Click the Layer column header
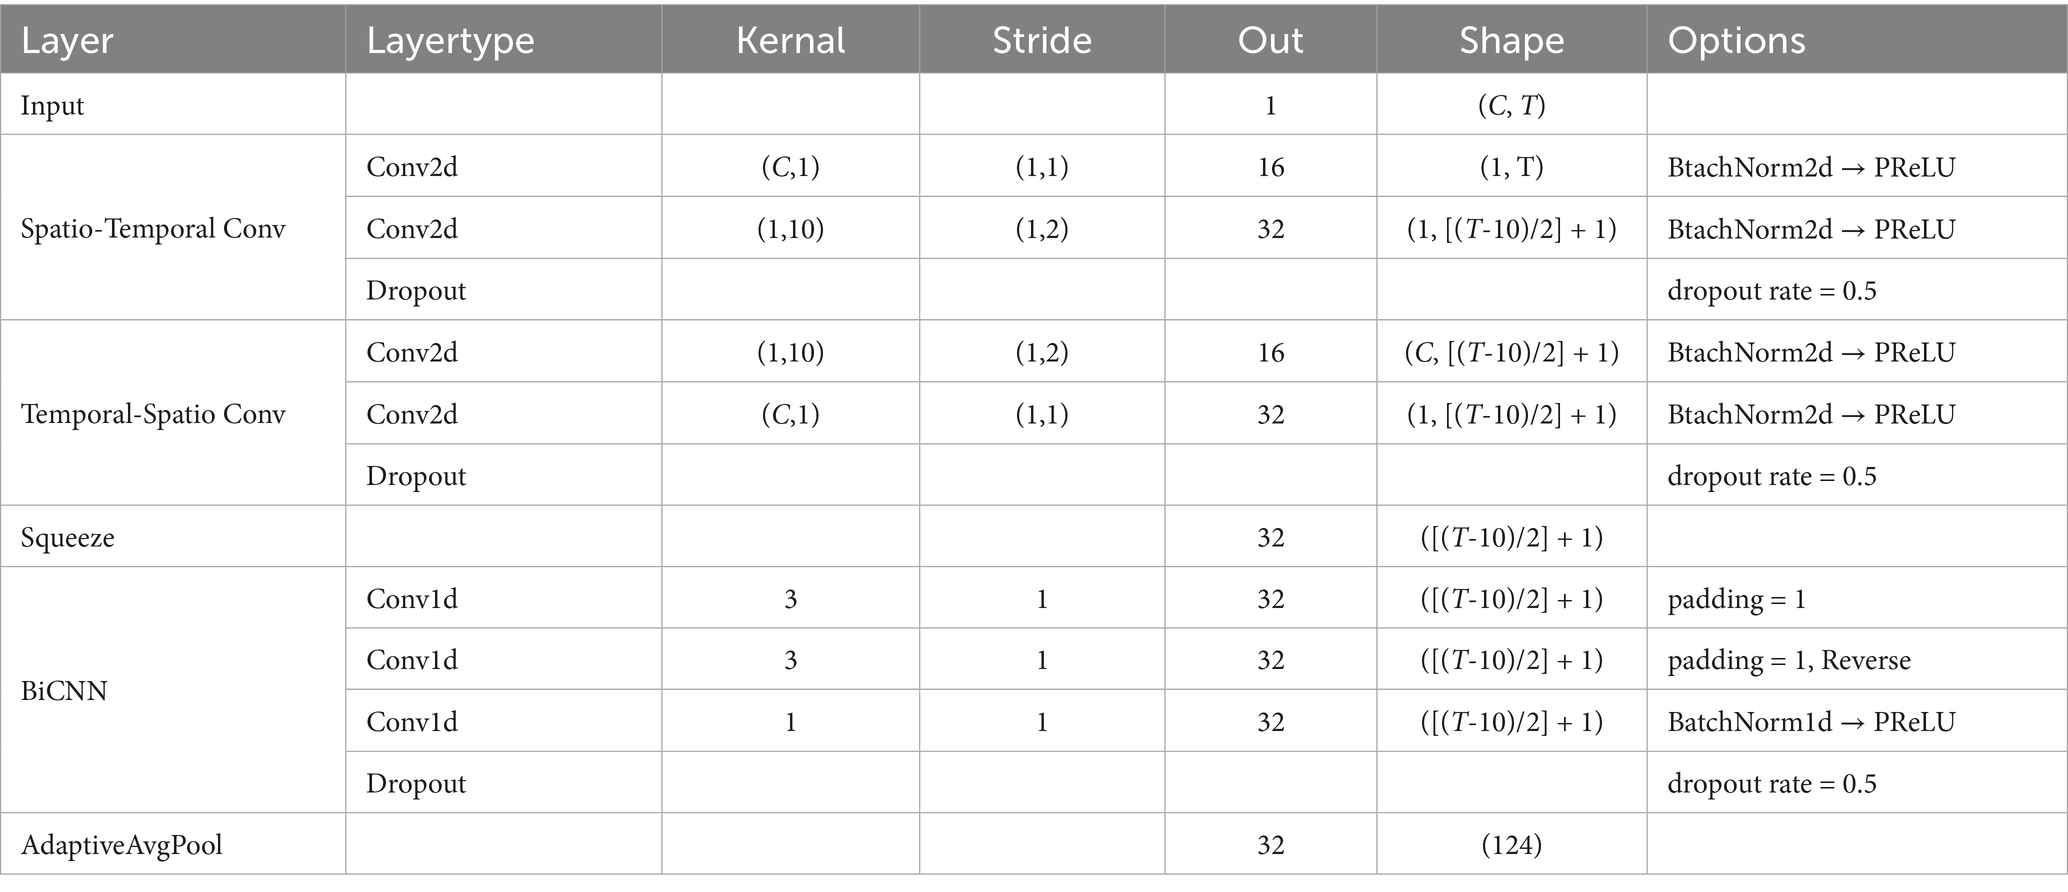The width and height of the screenshot is (2068, 892). [67, 41]
